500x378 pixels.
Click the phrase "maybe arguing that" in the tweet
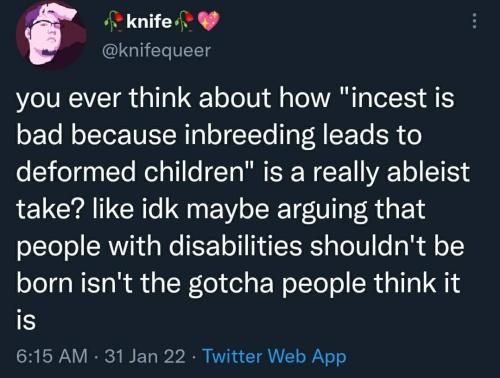(x=307, y=210)
